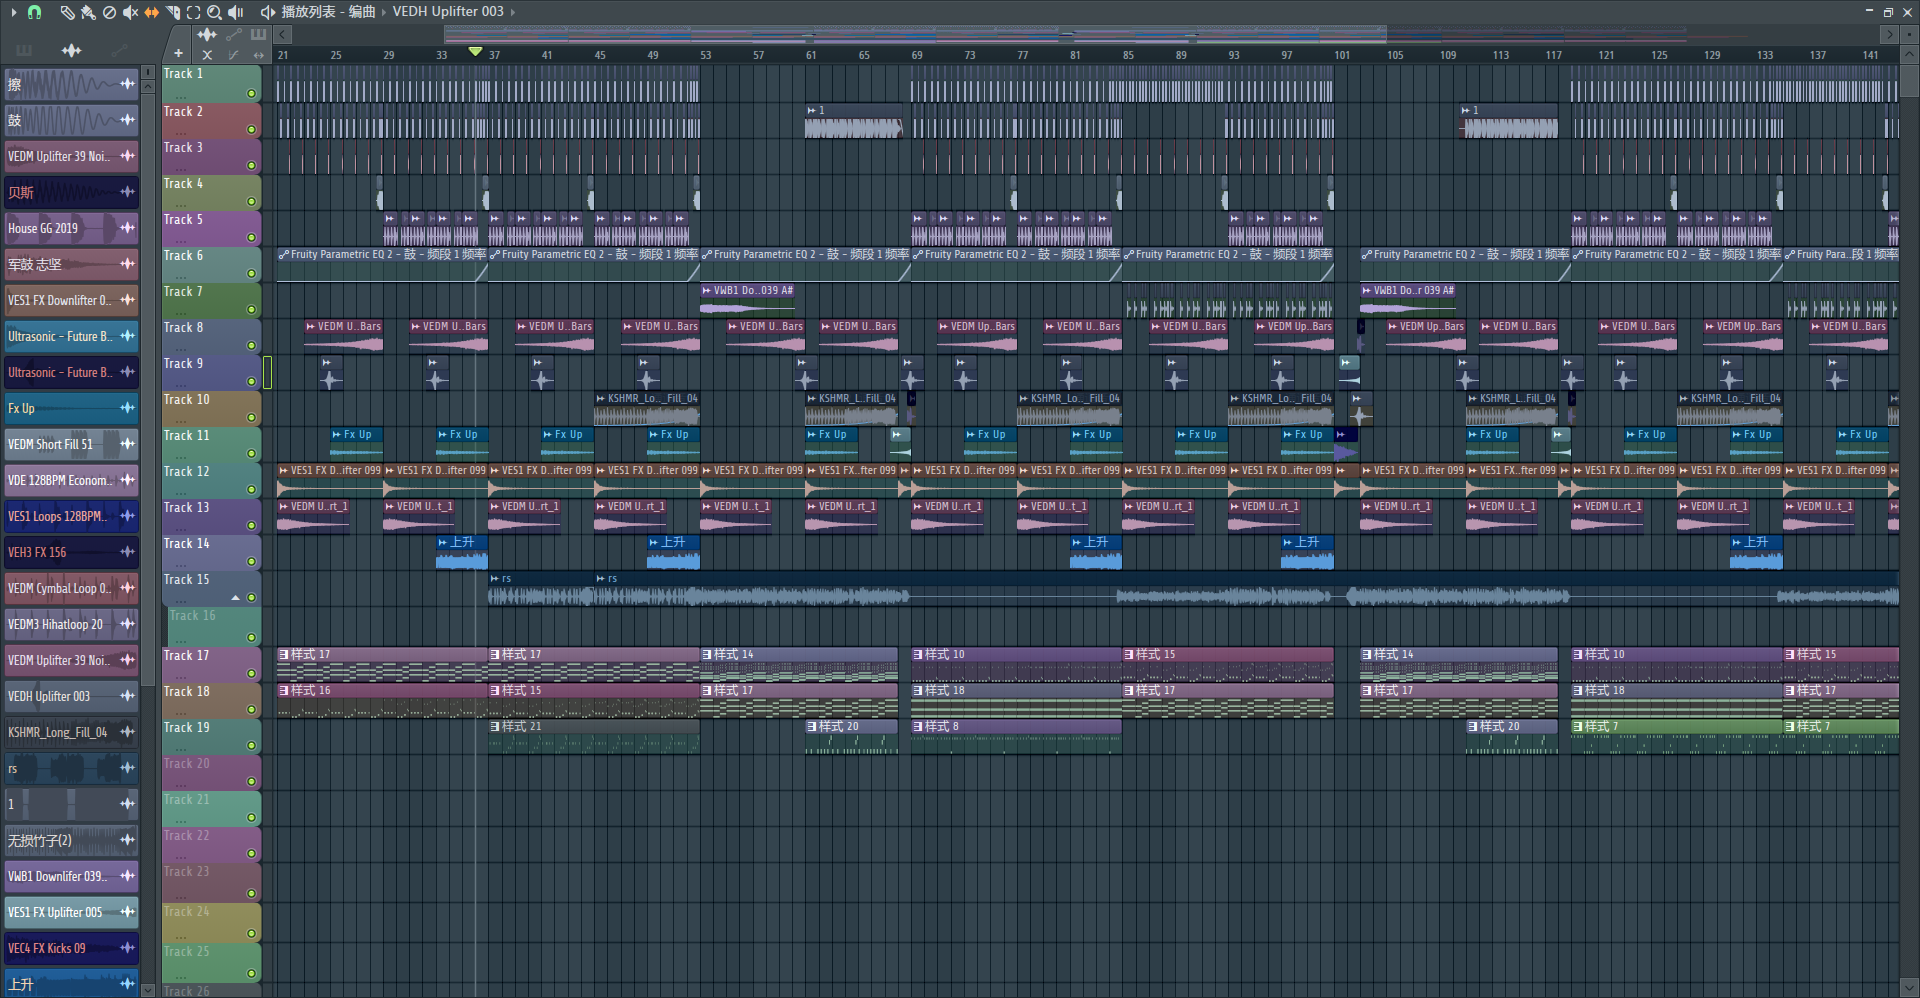
Task: Select the 军鼓 志坚 picker item
Action: (71, 264)
